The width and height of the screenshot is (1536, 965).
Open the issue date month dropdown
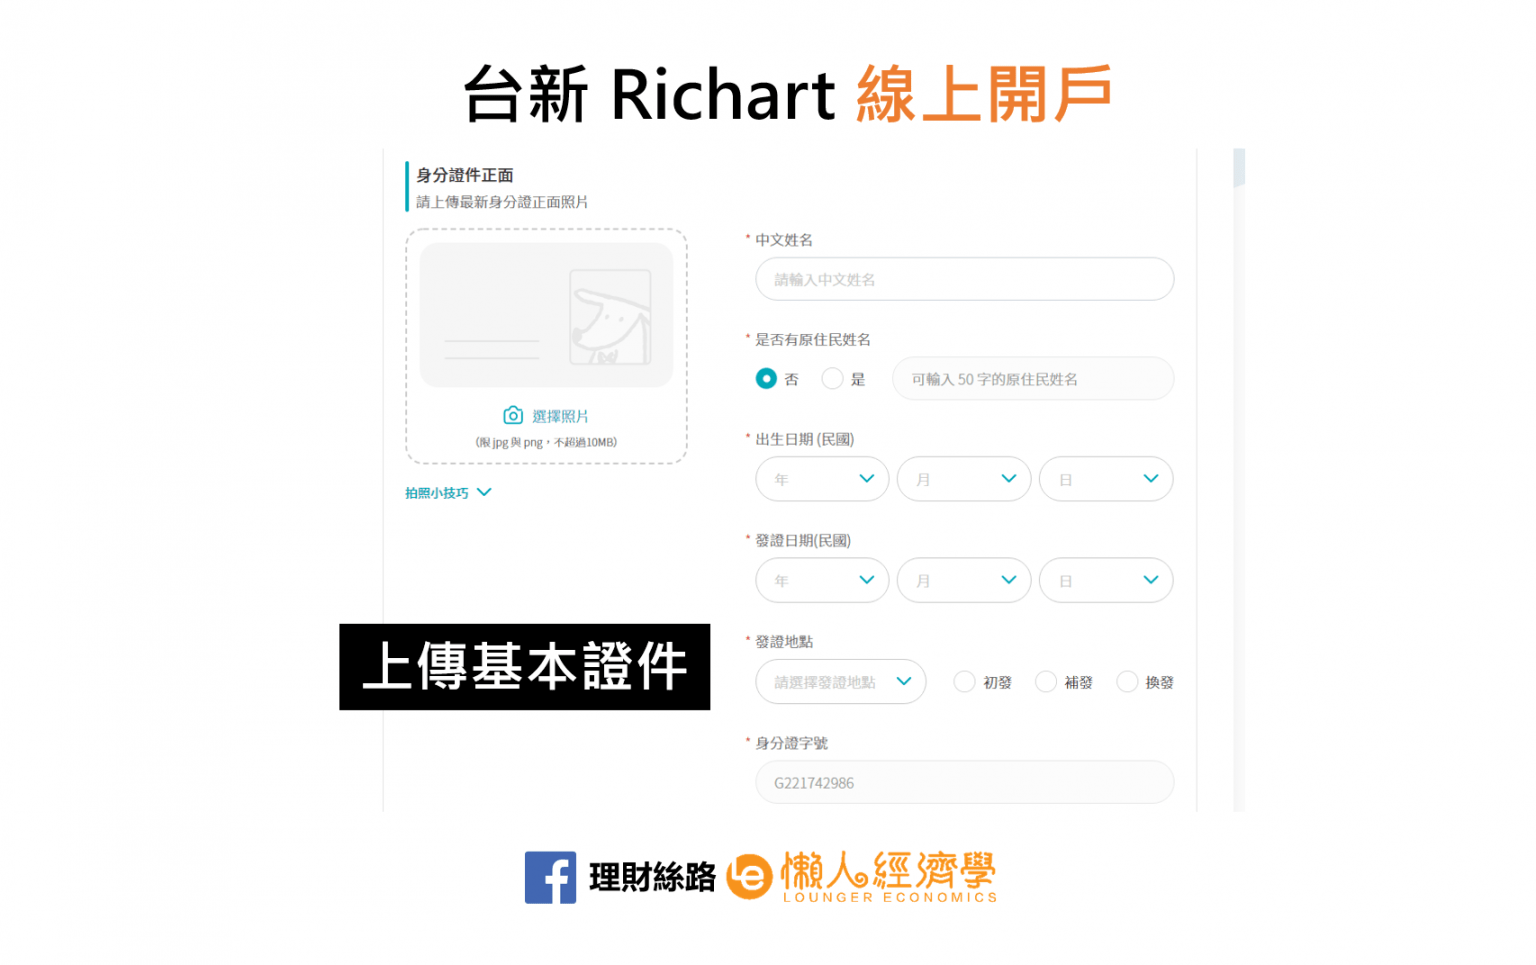(x=964, y=580)
